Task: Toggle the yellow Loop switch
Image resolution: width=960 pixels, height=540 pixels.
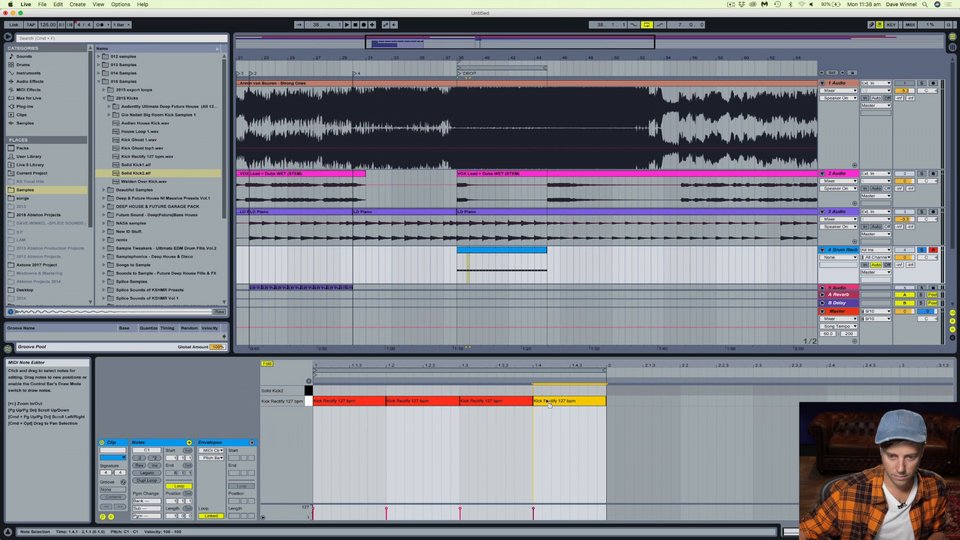Action: coord(647,24)
